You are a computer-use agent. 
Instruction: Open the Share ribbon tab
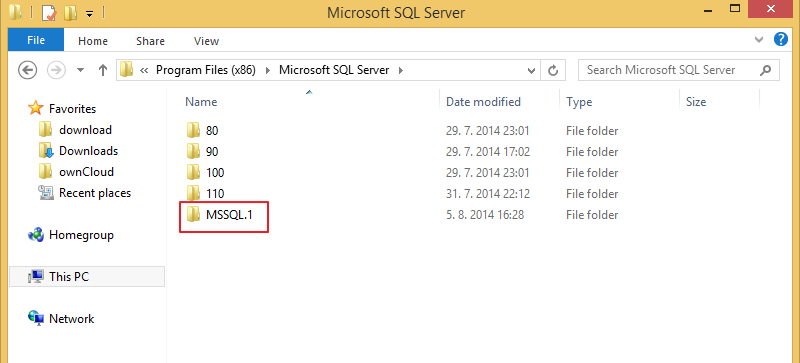coord(150,41)
